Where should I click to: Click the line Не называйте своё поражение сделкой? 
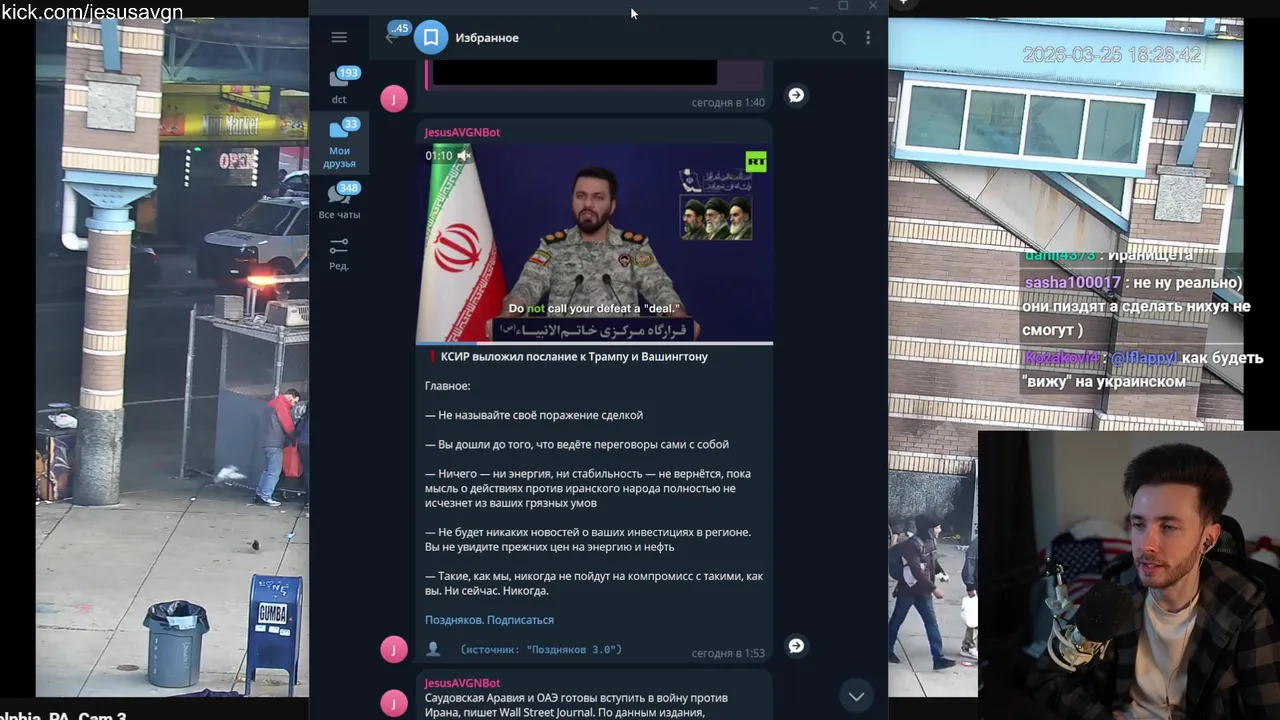(x=534, y=415)
